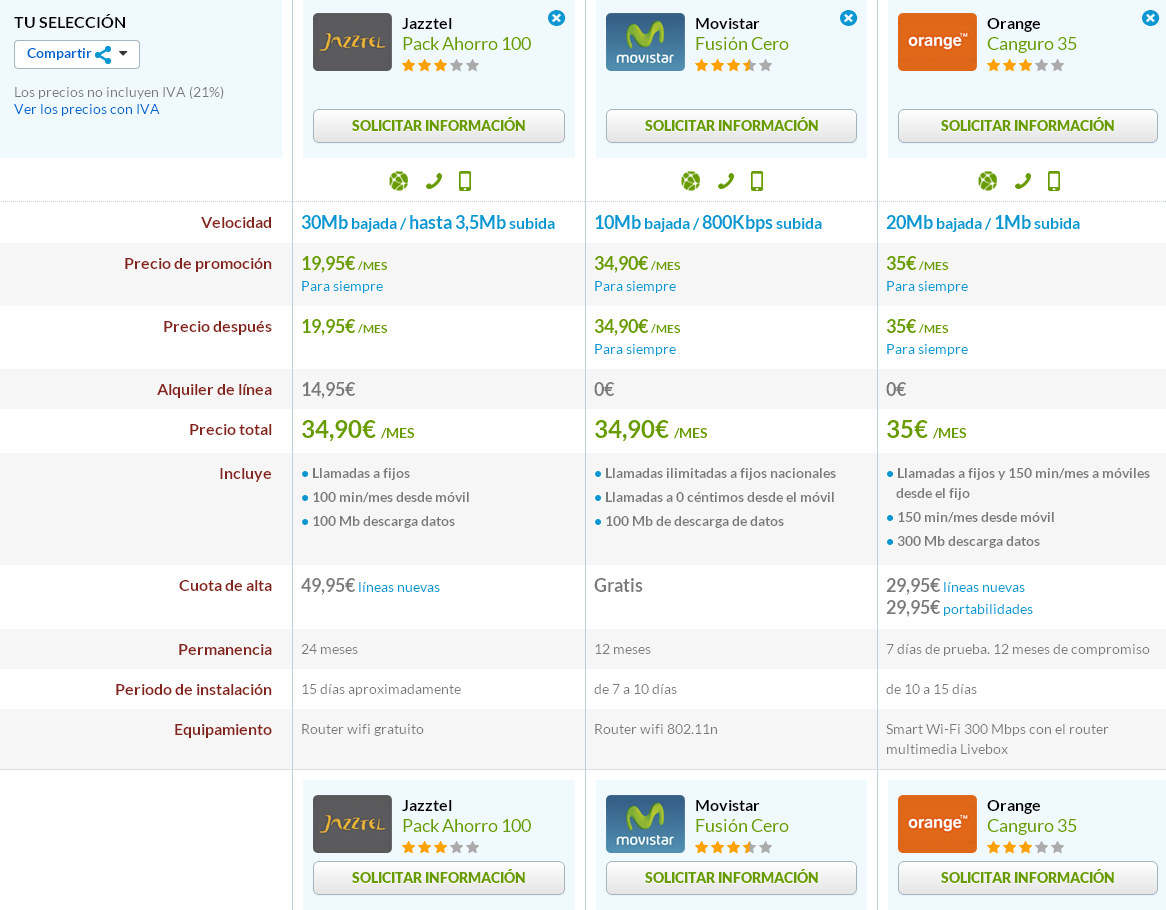Click the 24 meses permanence cell
1166x910 pixels.
329,649
